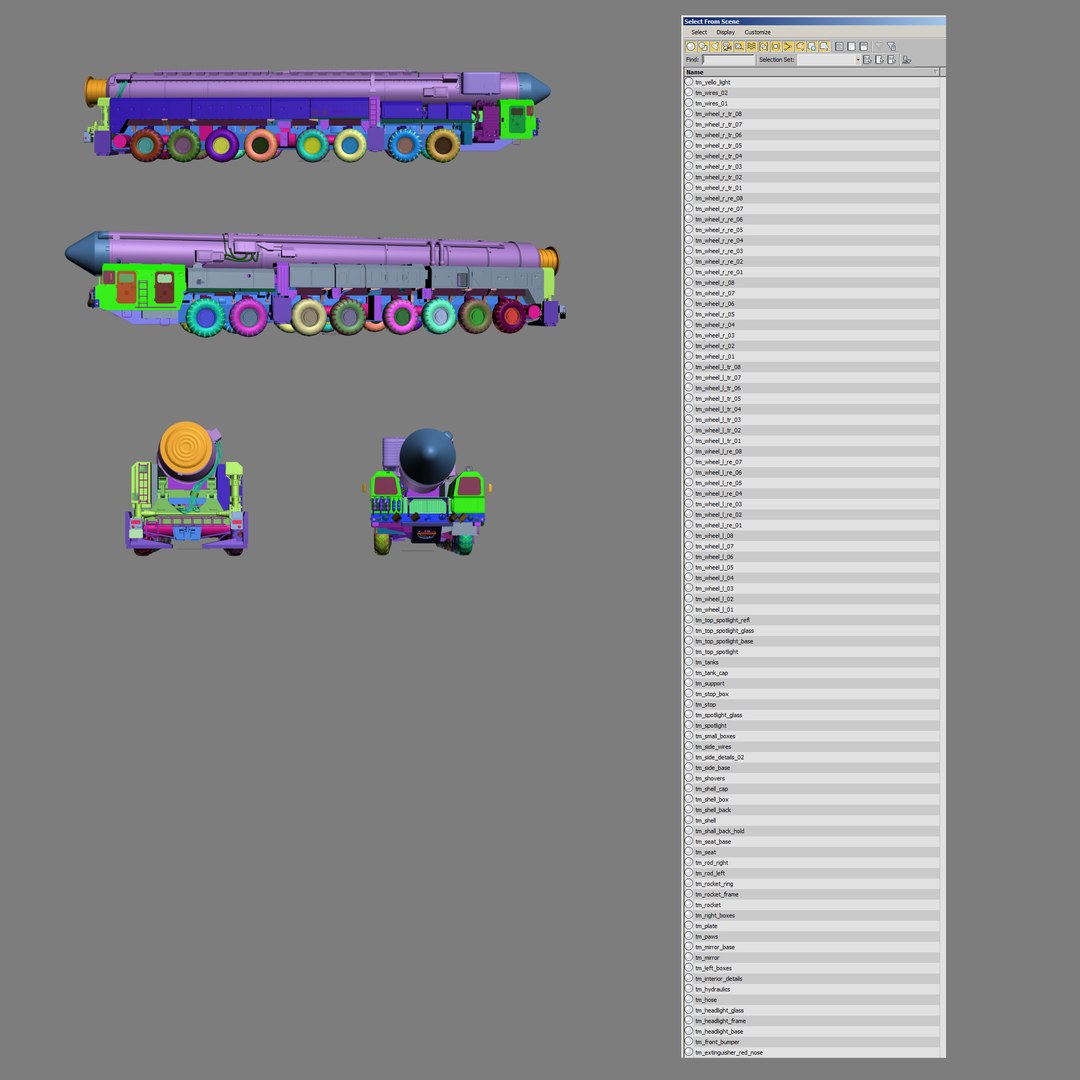Screen dimensions: 1080x1080
Task: Select the tm_wires_02 row
Action: click(812, 93)
